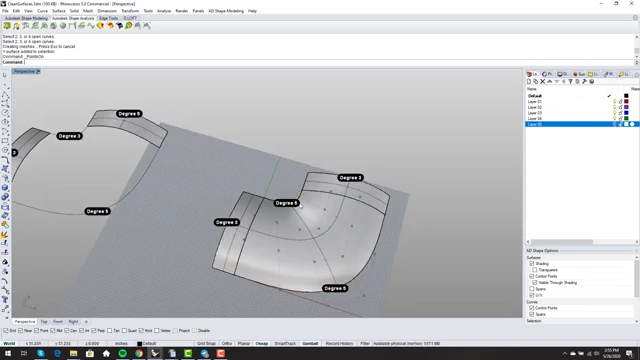Toggle Layer 01 visibility lightbulb

pyautogui.click(x=614, y=102)
